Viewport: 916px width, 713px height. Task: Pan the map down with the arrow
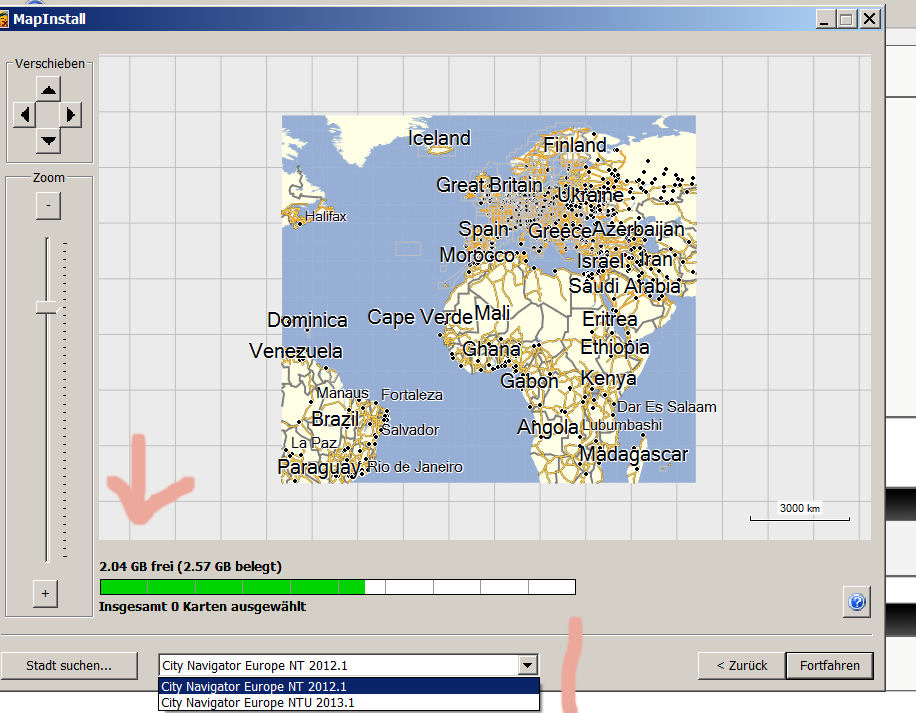point(48,139)
